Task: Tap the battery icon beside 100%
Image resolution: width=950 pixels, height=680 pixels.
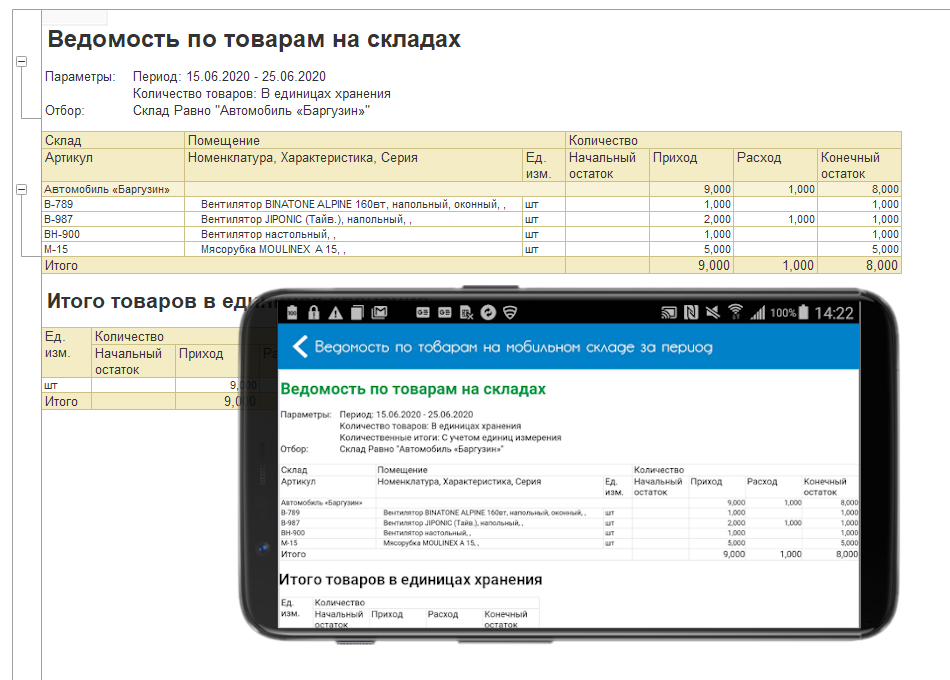Action: (803, 312)
